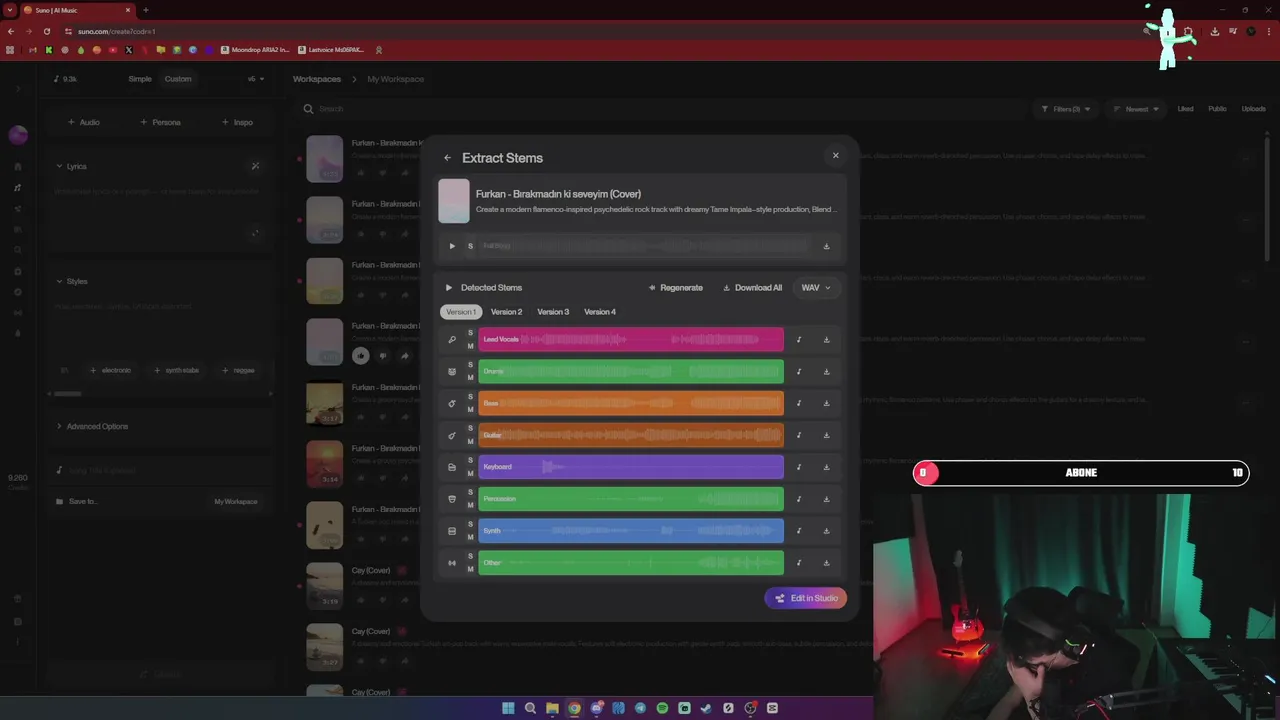Click the Lead Vocals pink waveform
The image size is (1280, 720).
click(x=631, y=340)
